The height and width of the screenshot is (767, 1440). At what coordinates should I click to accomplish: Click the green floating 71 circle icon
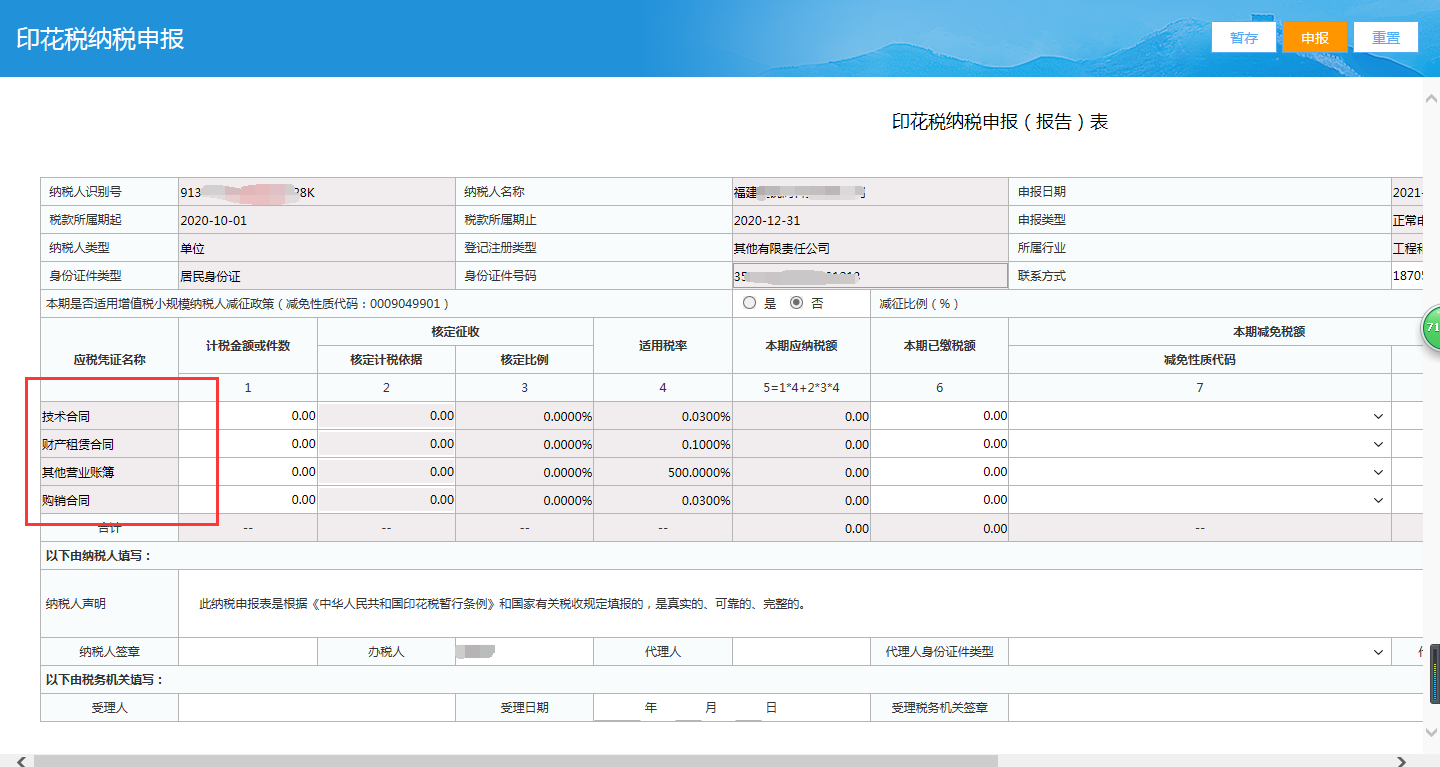tap(1431, 329)
